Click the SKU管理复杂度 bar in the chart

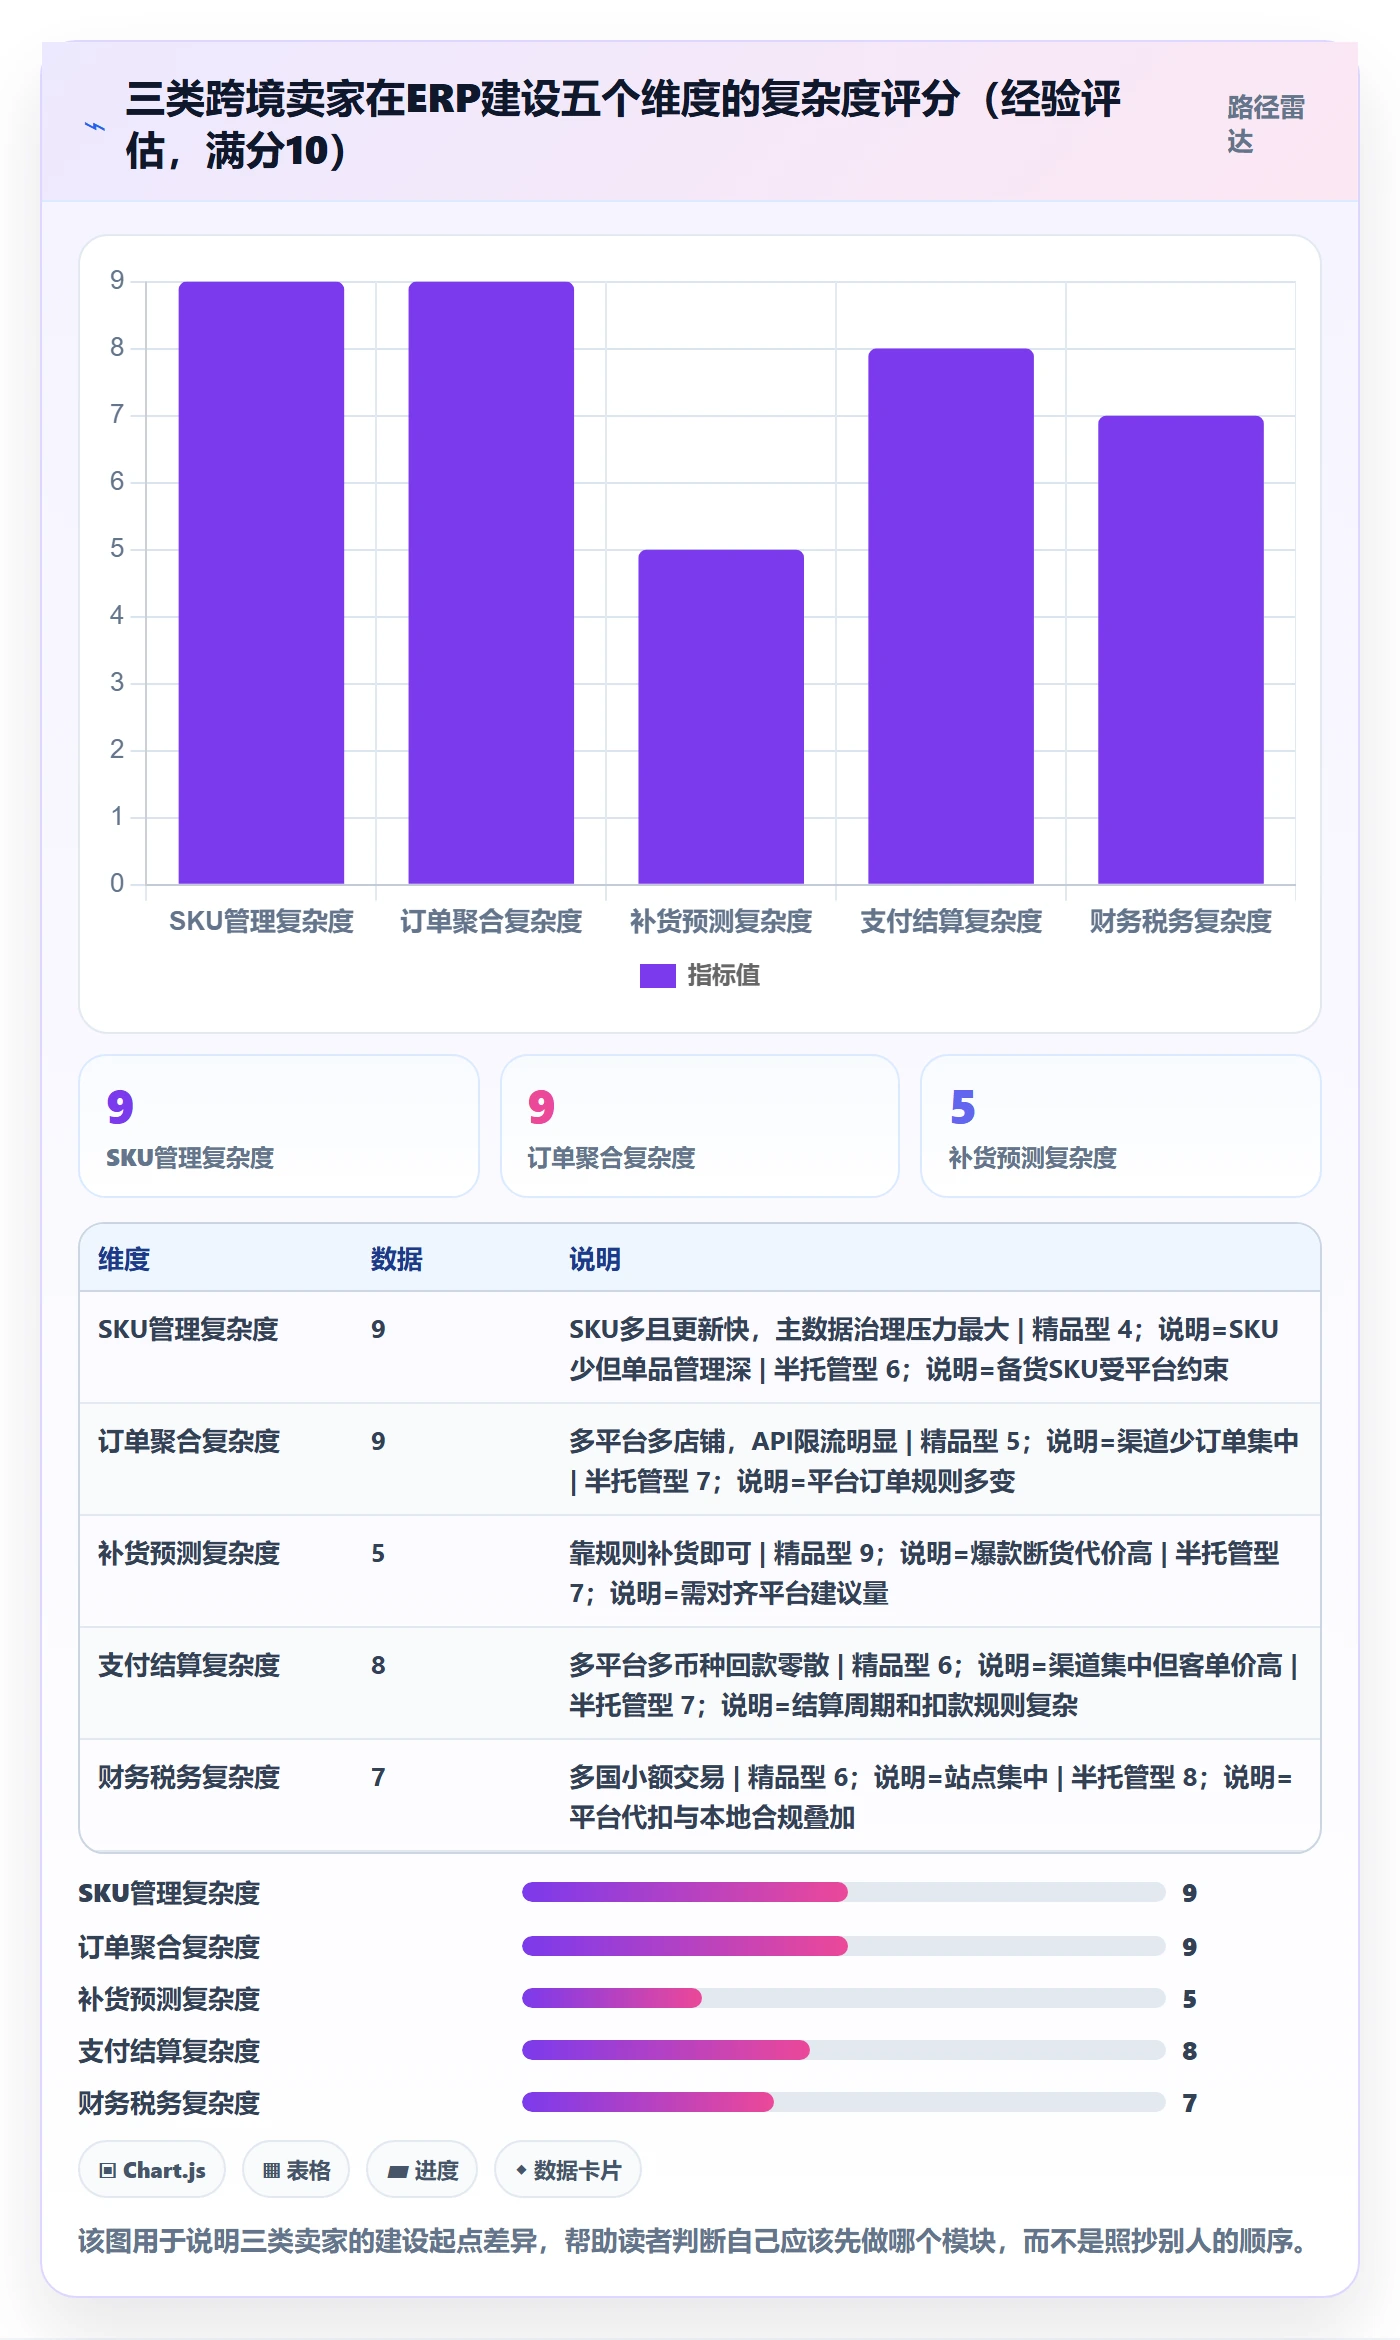pyautogui.click(x=261, y=583)
